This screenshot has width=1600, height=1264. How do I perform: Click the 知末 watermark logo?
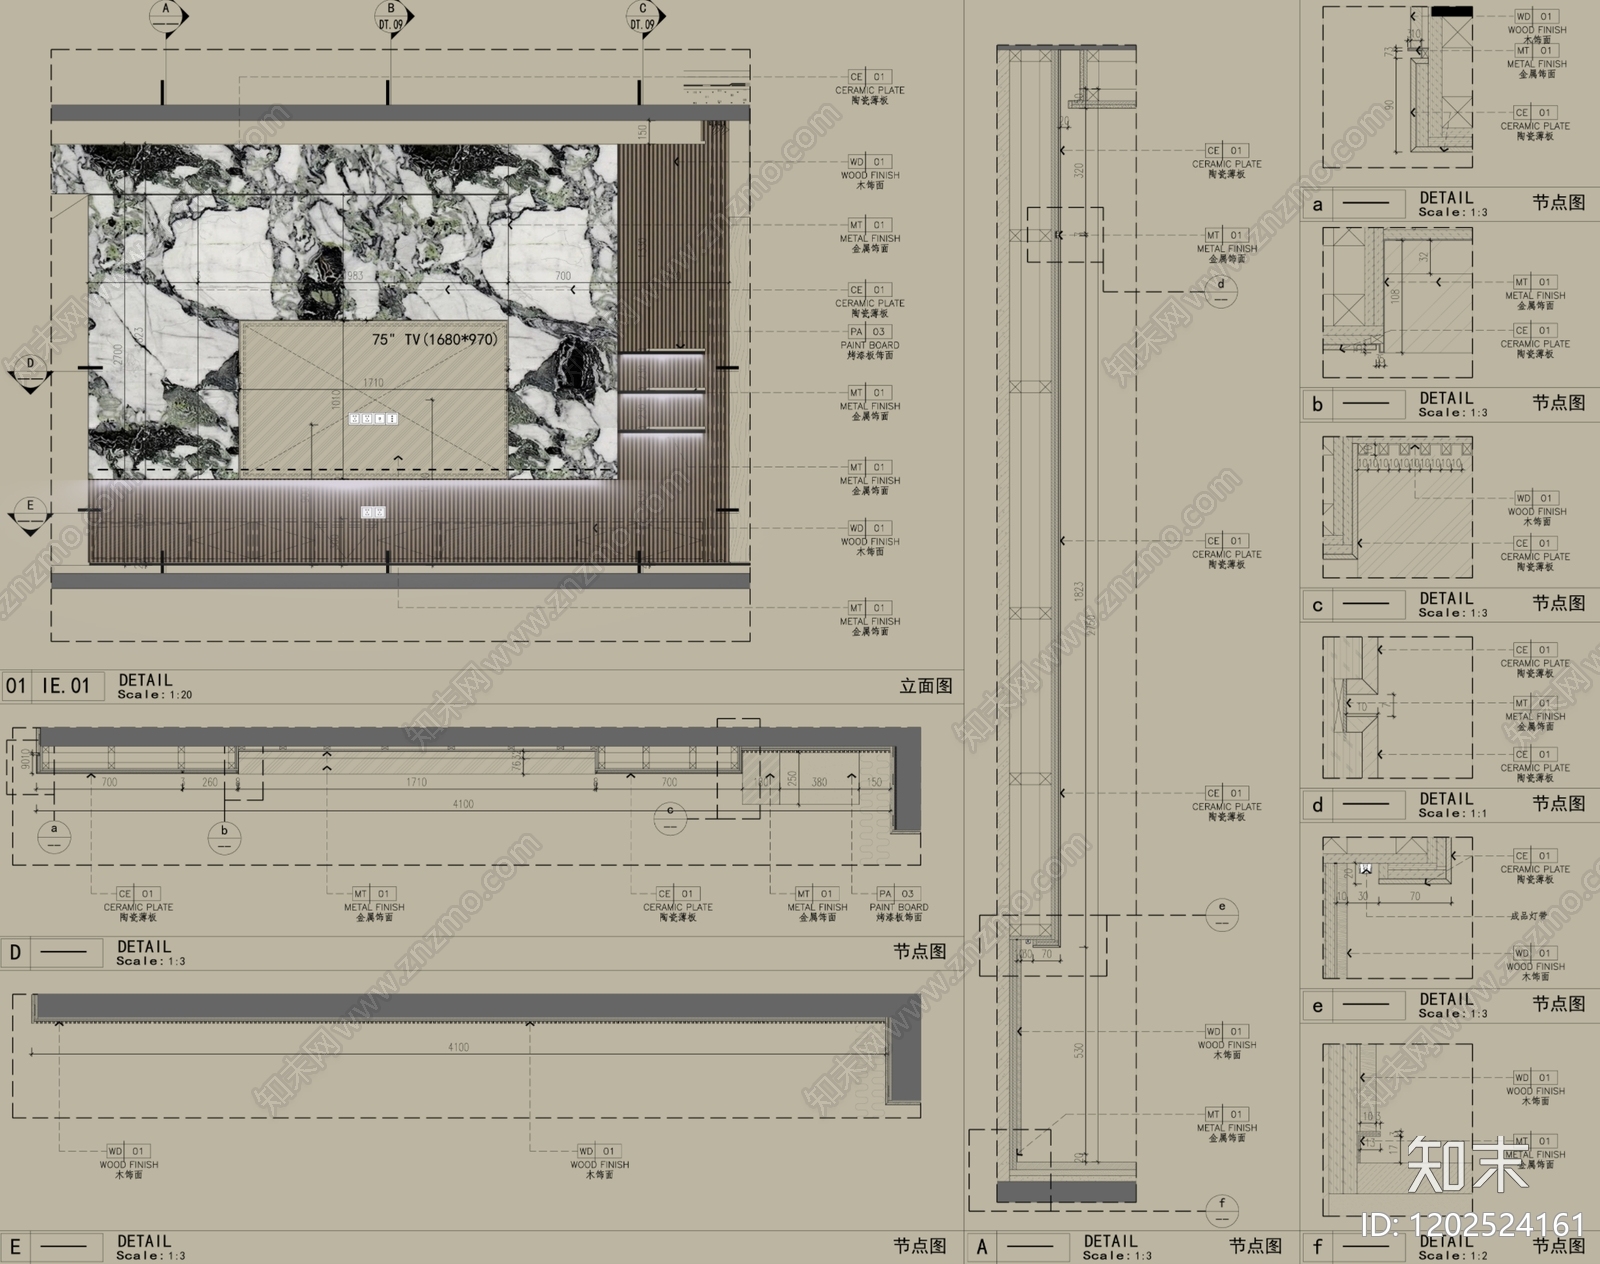[1466, 1164]
